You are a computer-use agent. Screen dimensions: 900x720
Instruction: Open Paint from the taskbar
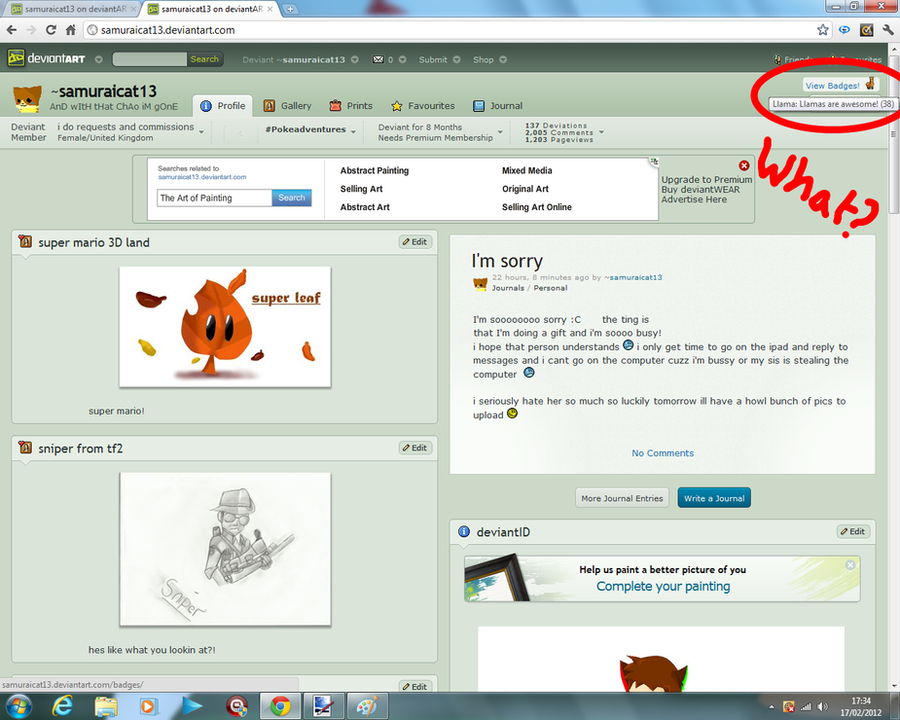pyautogui.click(x=367, y=706)
